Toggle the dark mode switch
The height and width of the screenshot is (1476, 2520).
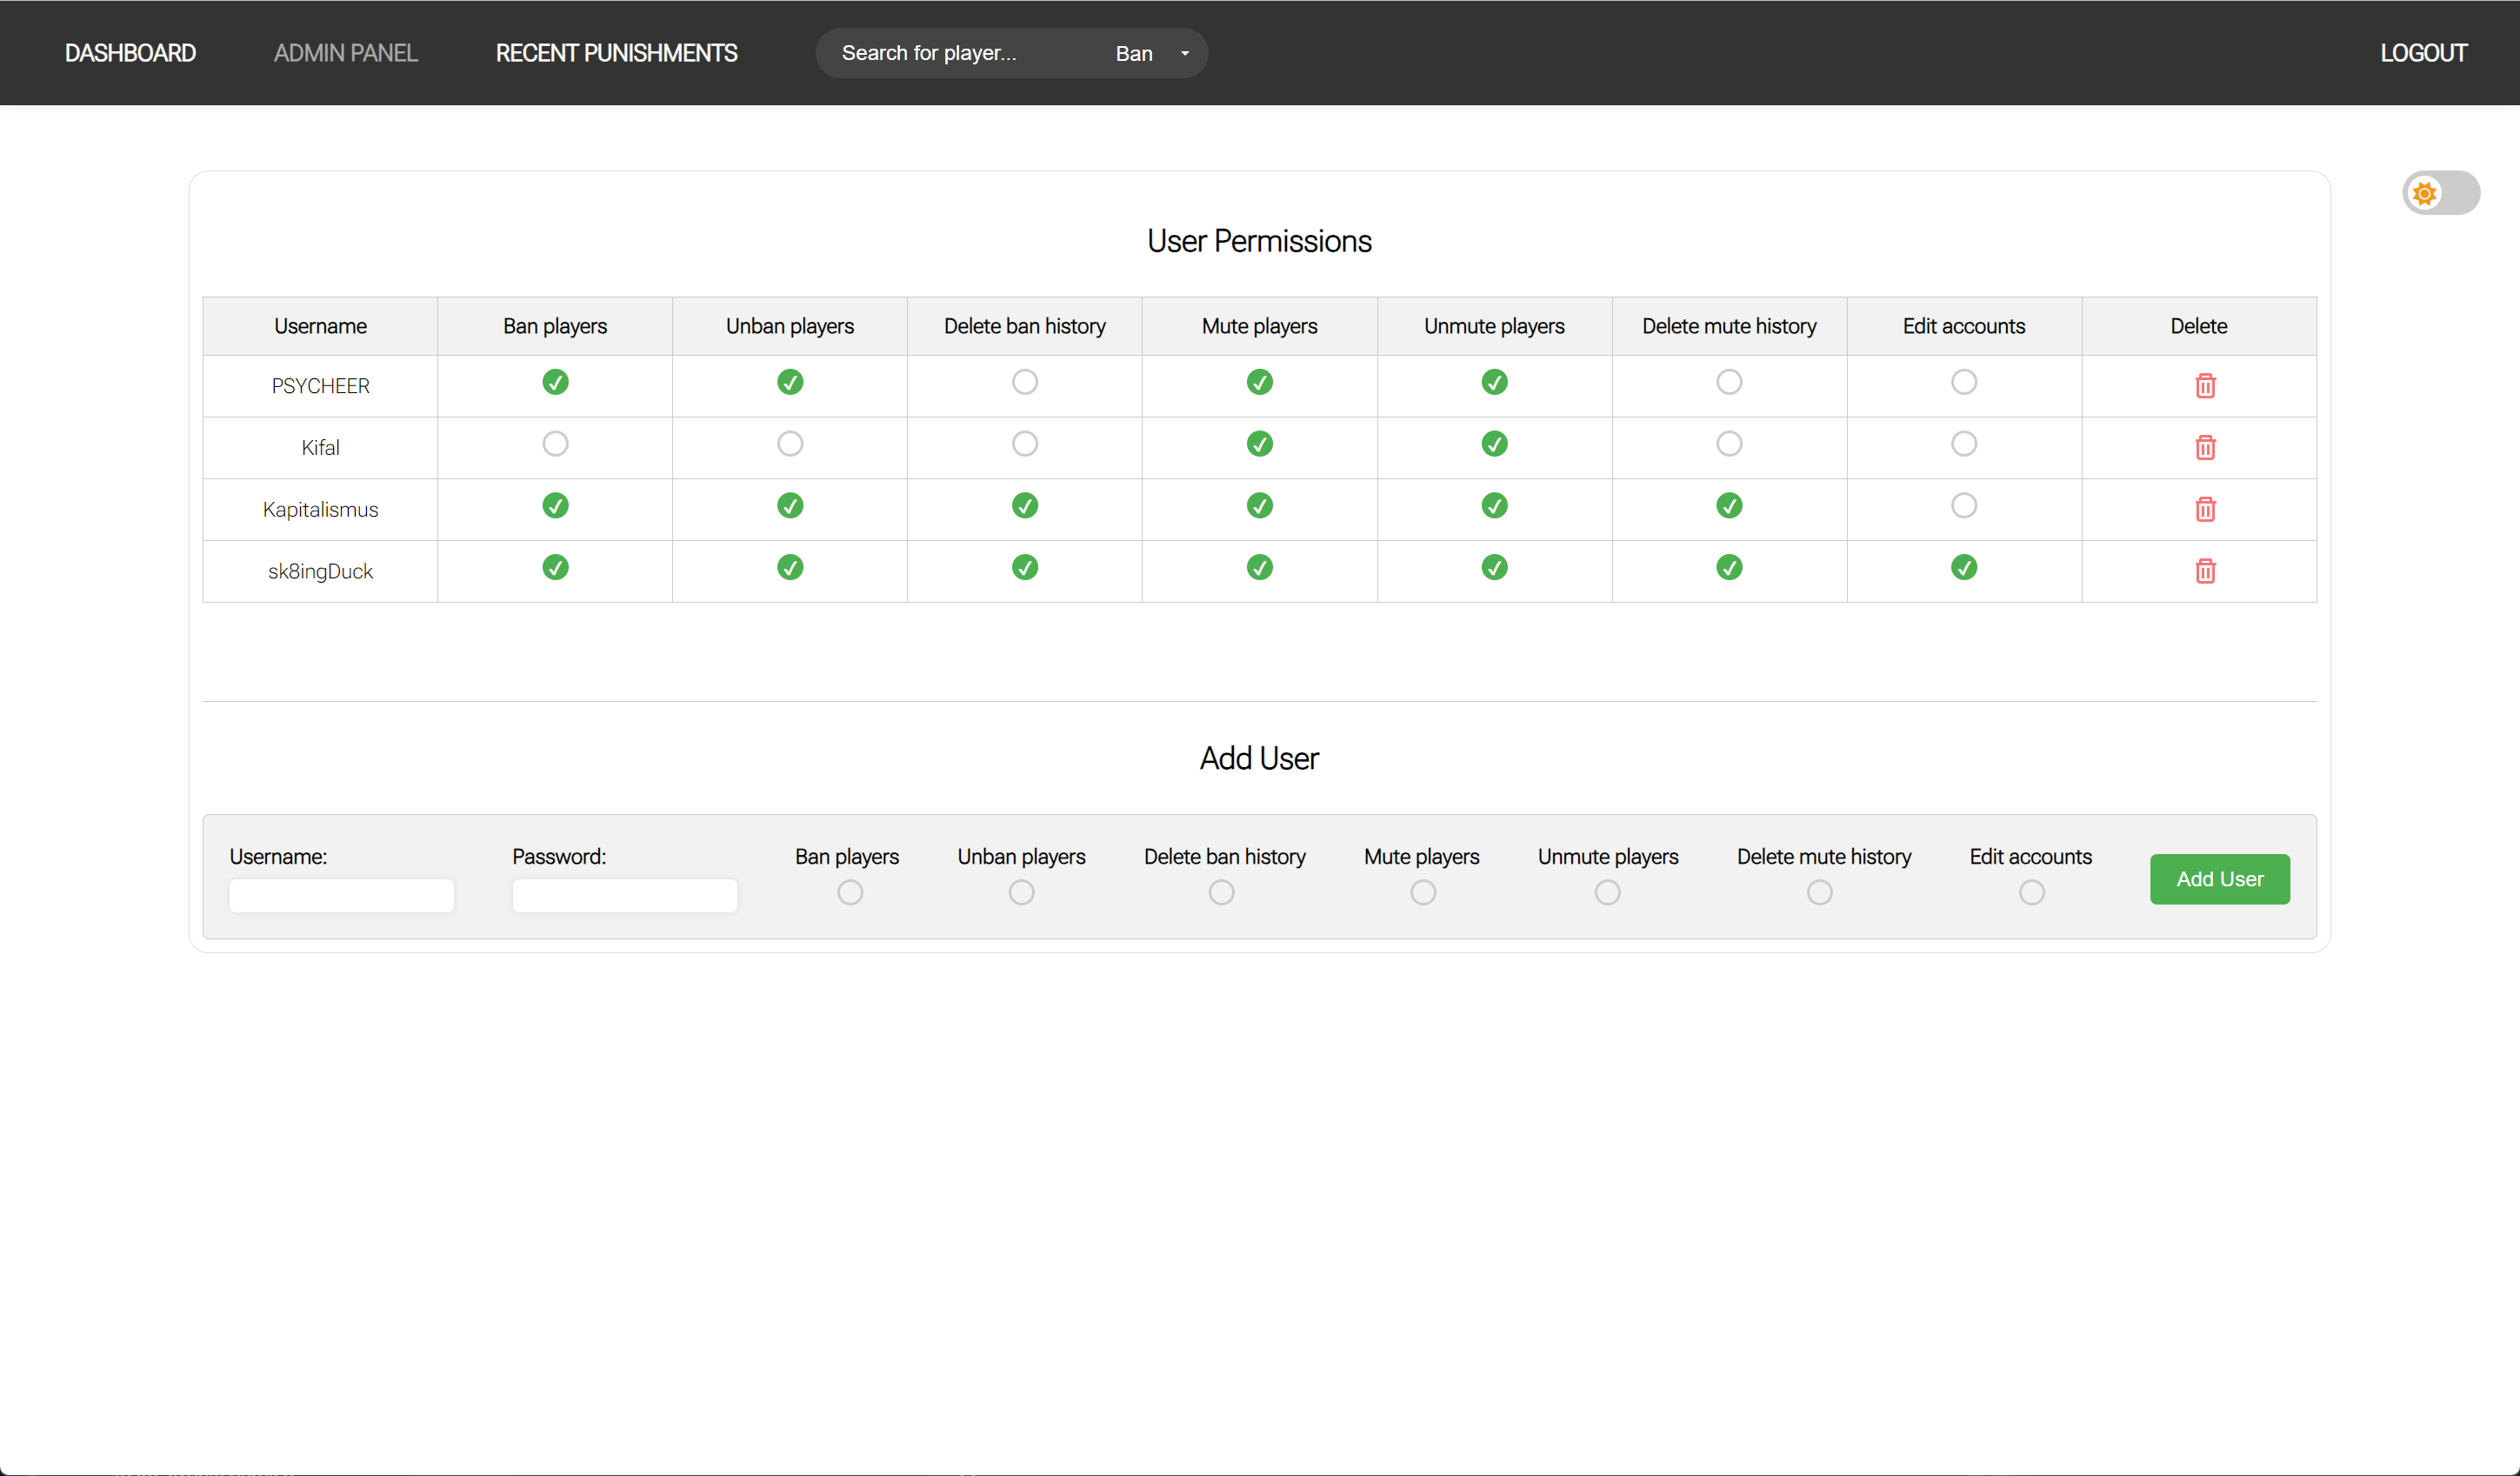click(x=2441, y=192)
